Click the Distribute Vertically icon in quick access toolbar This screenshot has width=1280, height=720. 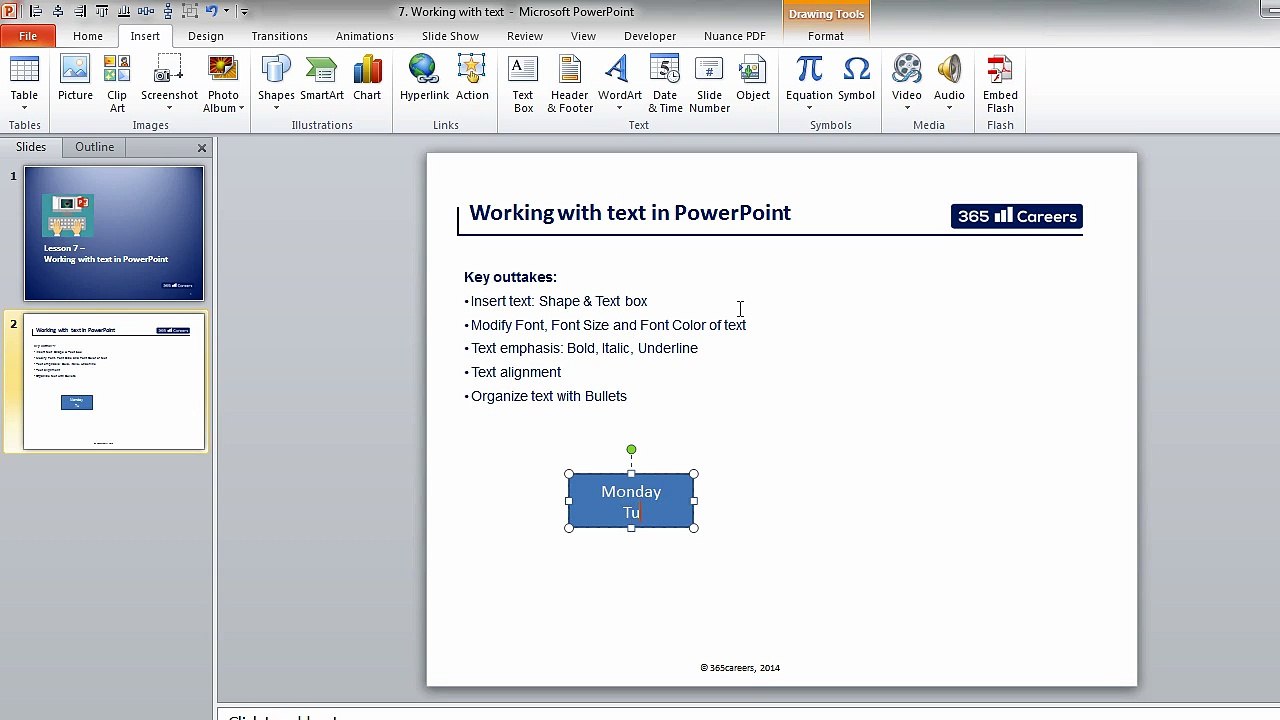click(x=168, y=11)
